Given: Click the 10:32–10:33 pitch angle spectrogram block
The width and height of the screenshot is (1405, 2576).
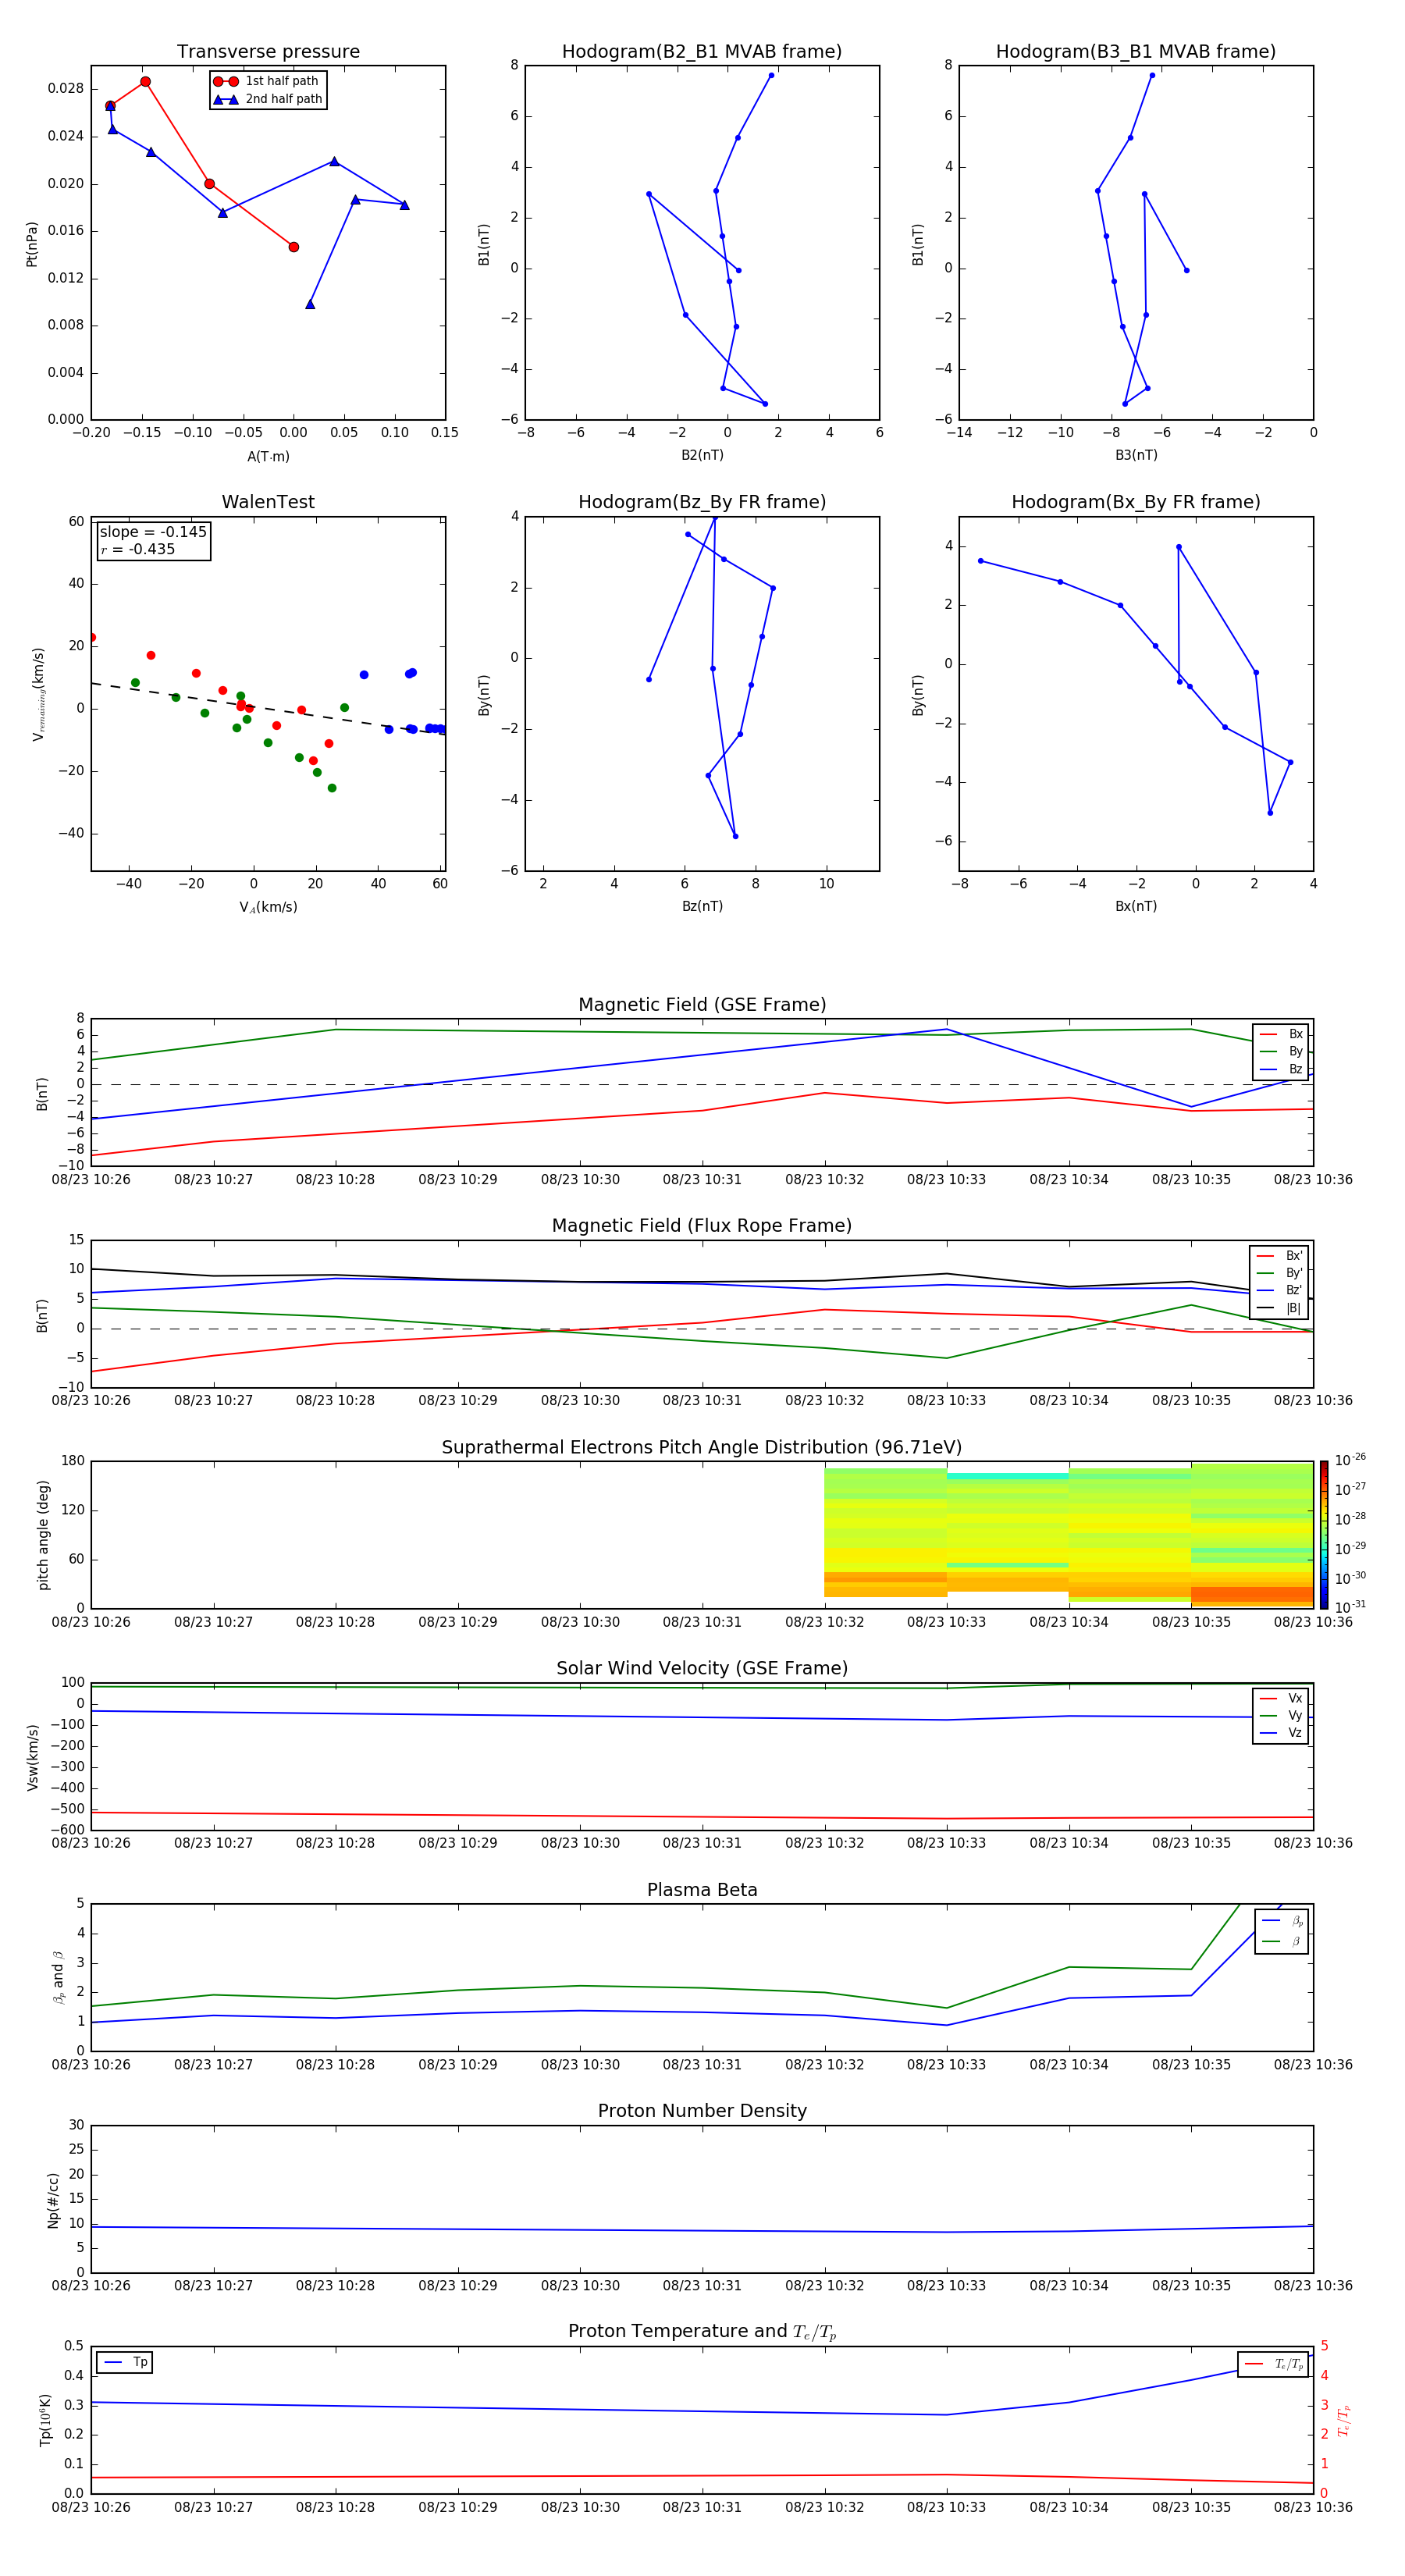Looking at the screenshot, I should [886, 1532].
